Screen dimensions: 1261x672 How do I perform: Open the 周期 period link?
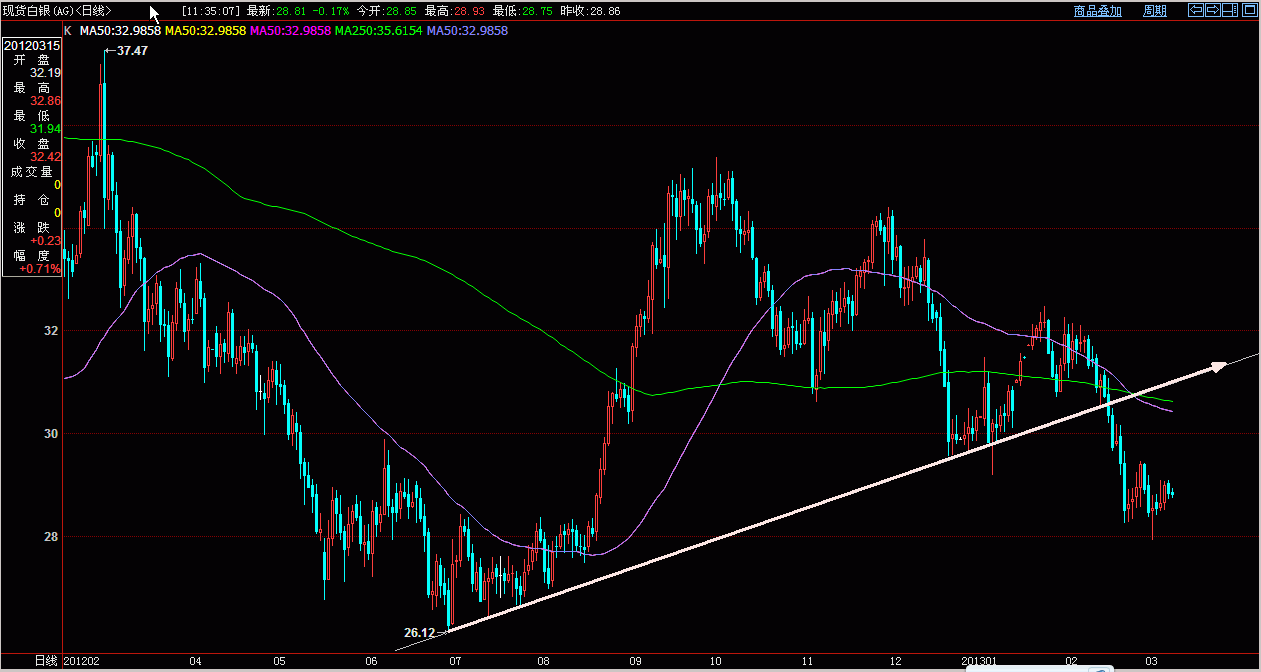point(1155,11)
